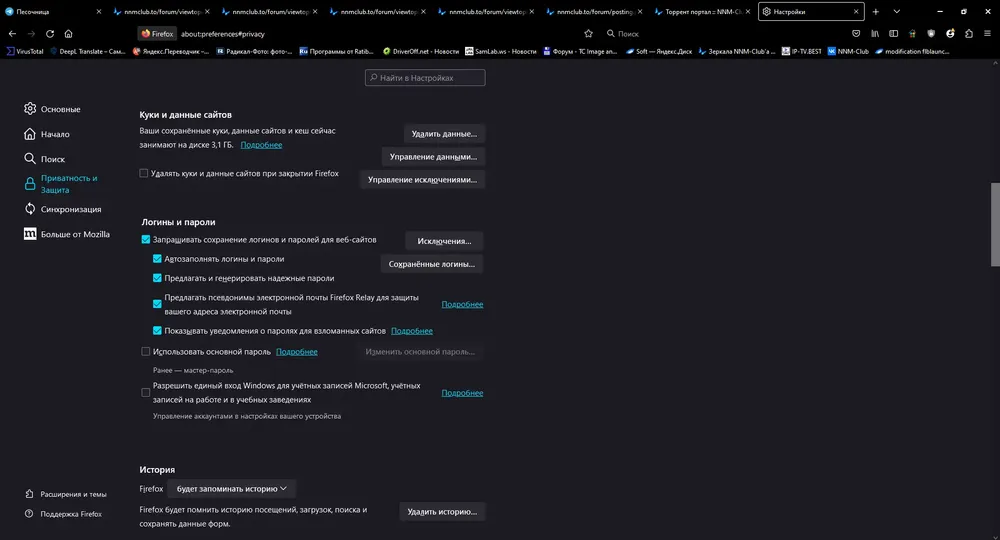Bookmark this page with the star icon

tap(588, 34)
